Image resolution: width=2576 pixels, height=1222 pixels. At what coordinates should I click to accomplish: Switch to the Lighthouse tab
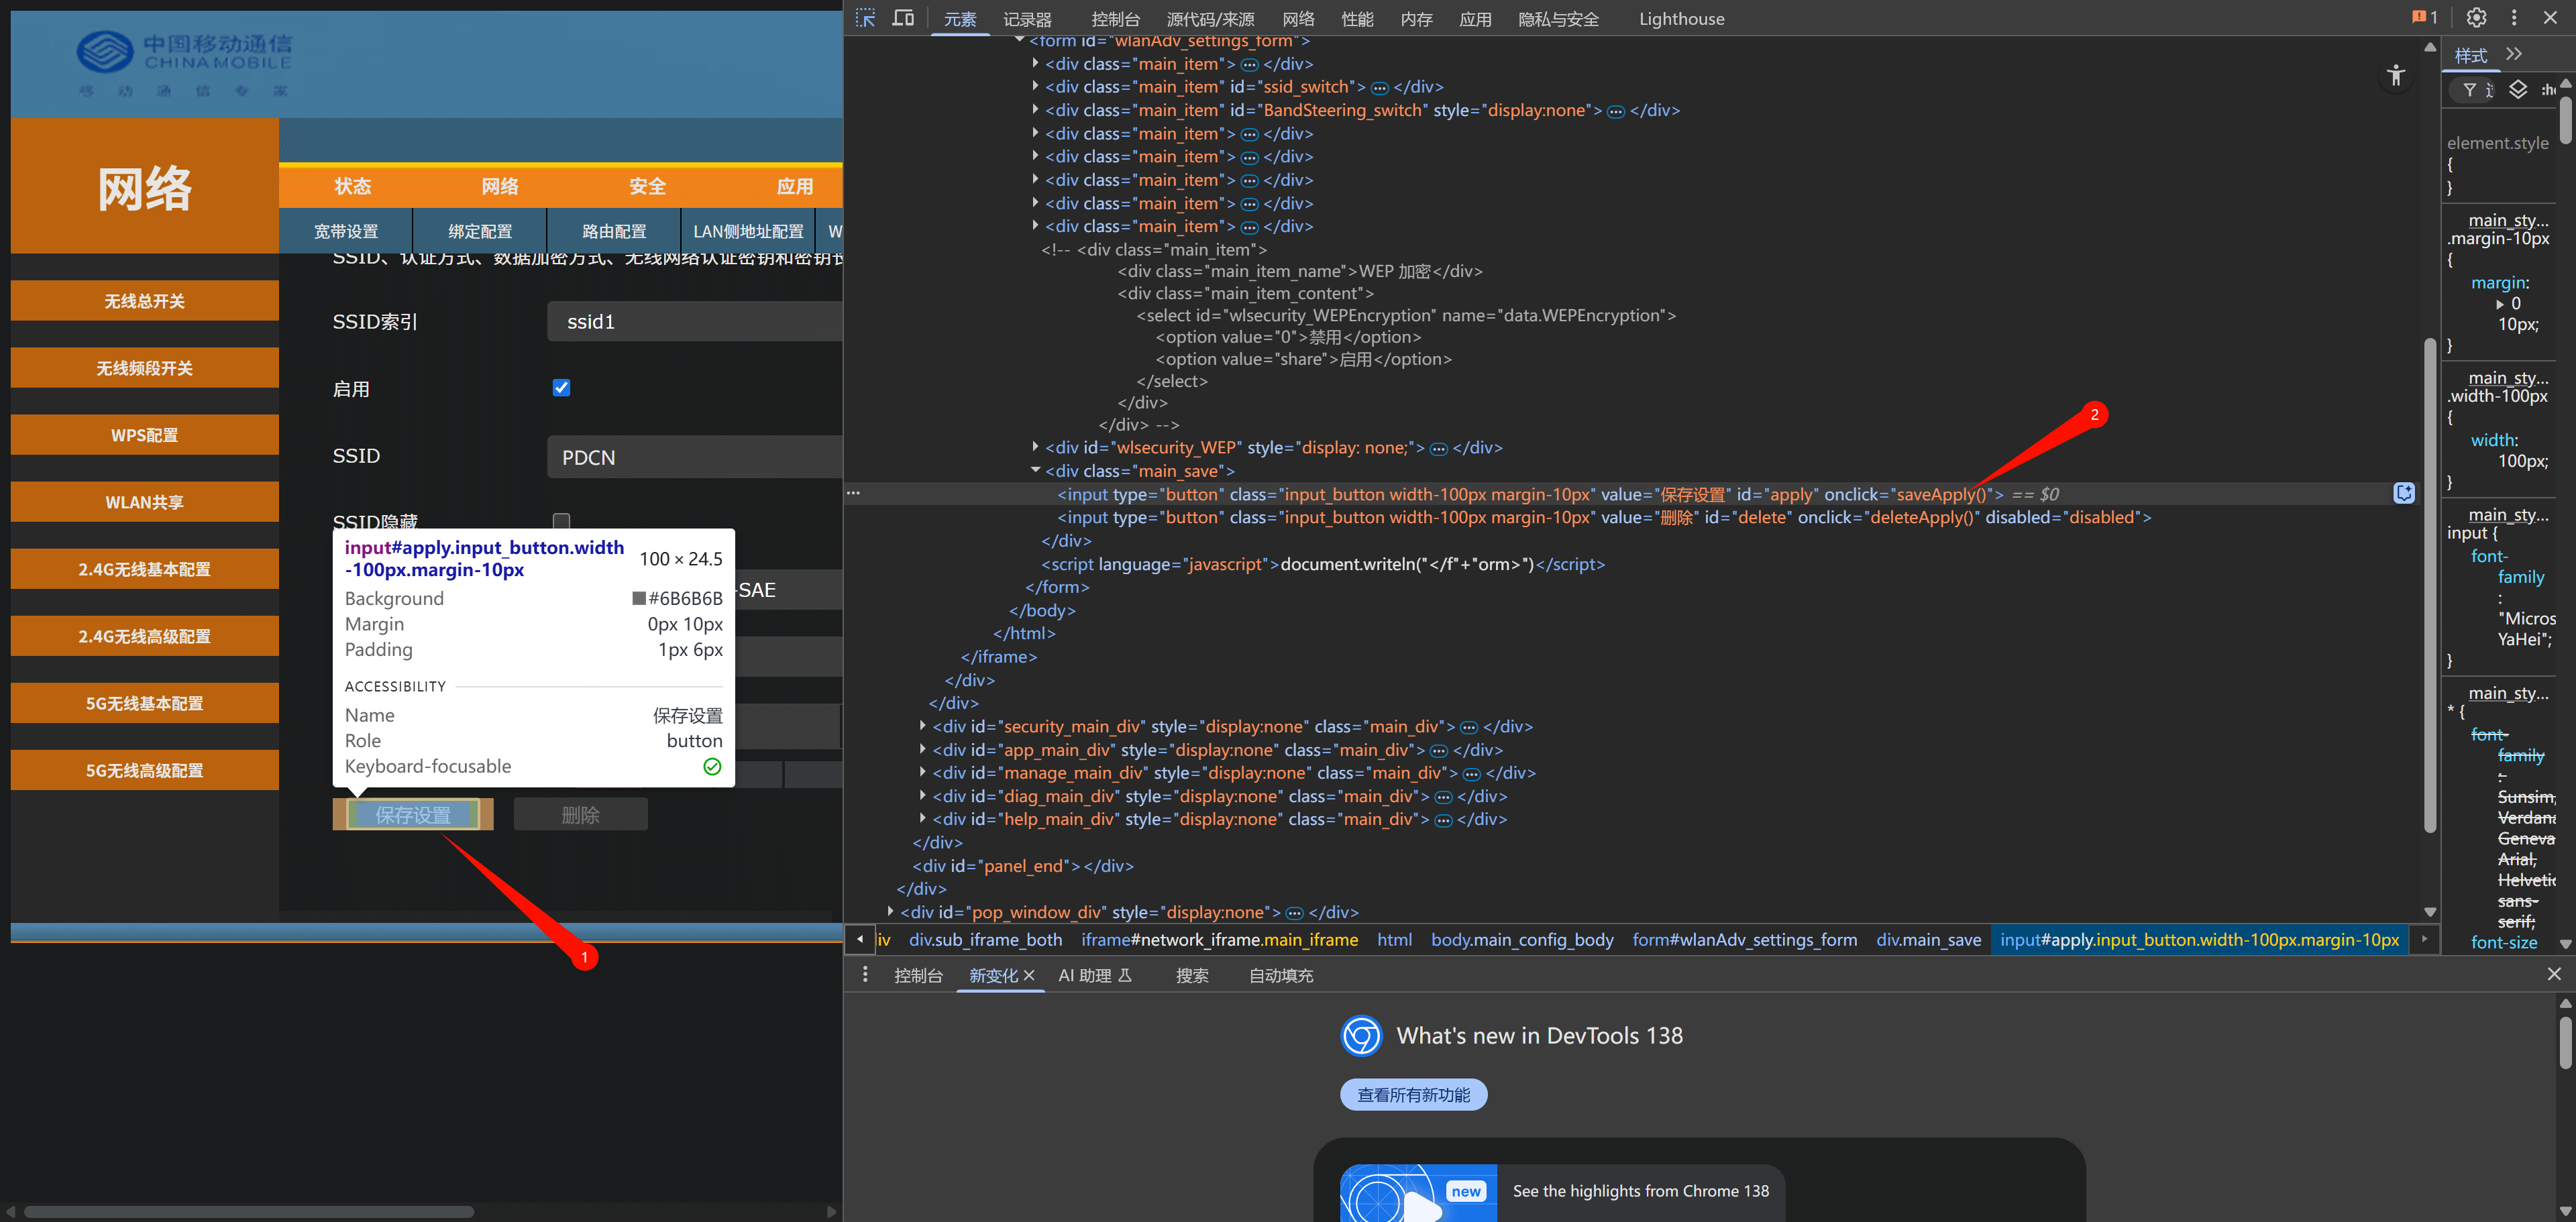click(1681, 19)
